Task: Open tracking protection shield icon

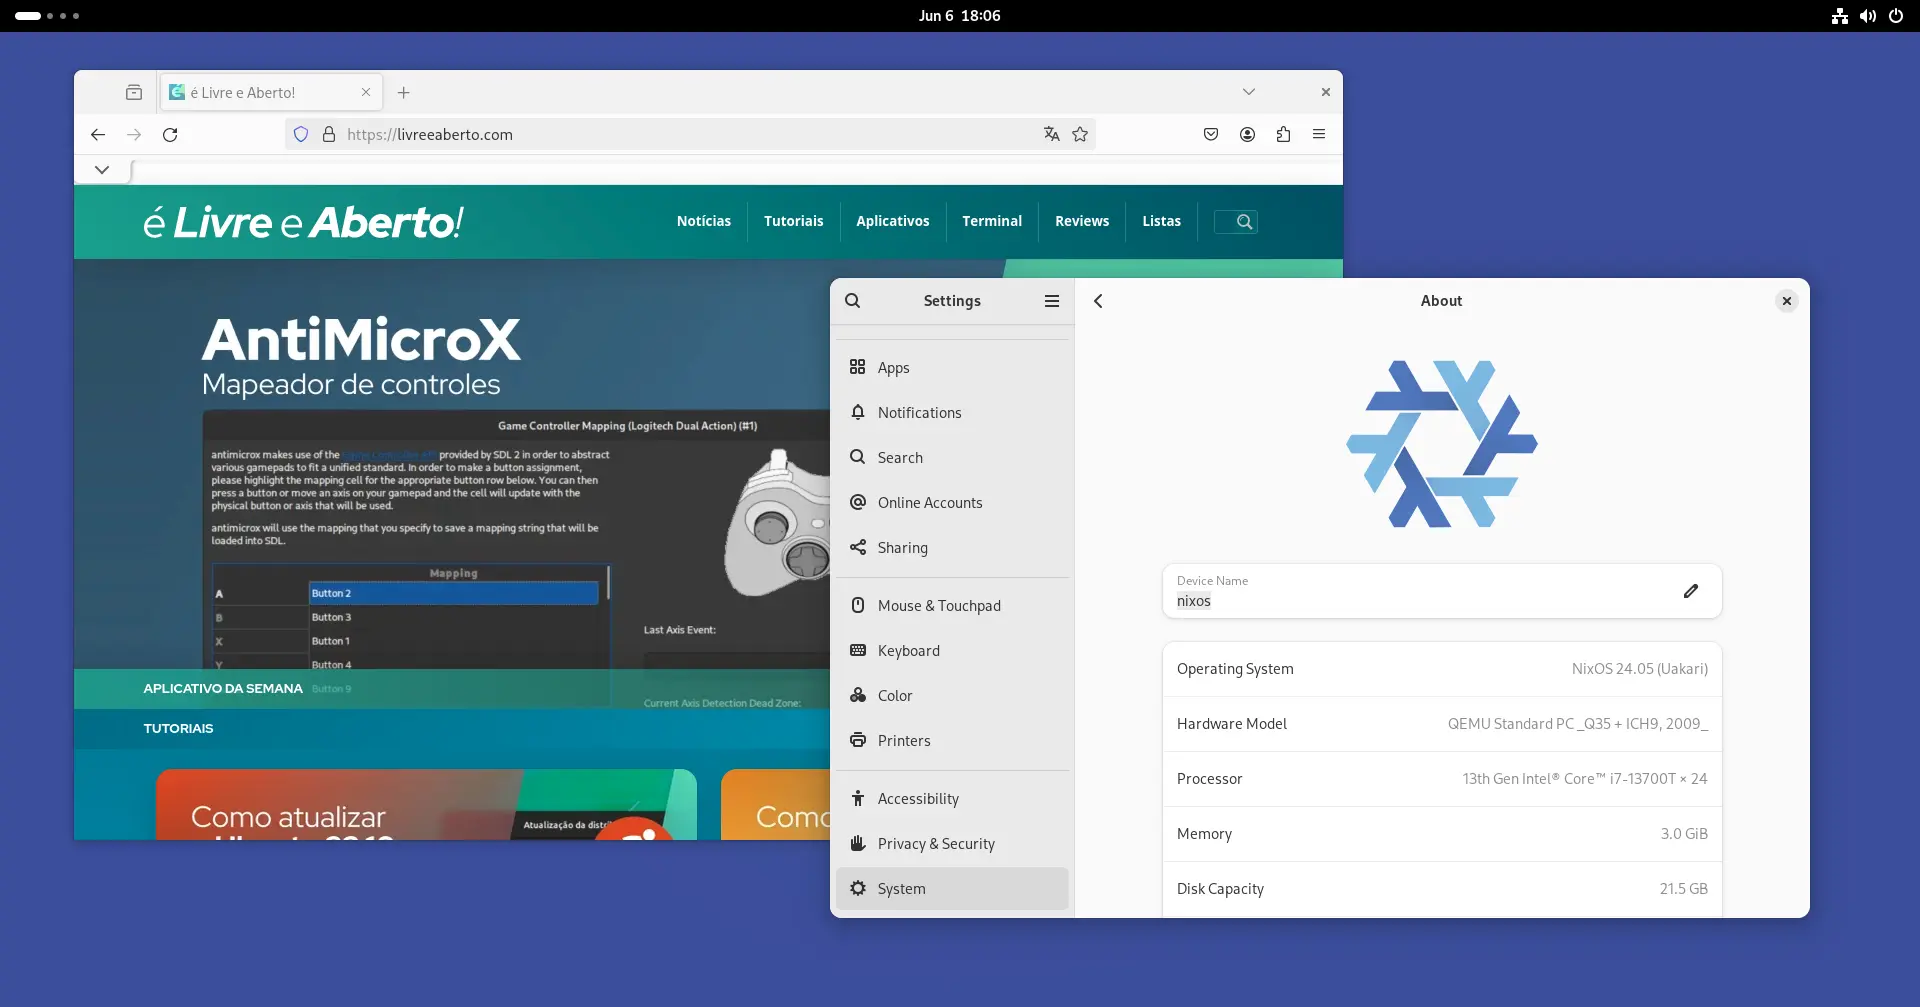Action: click(x=301, y=134)
